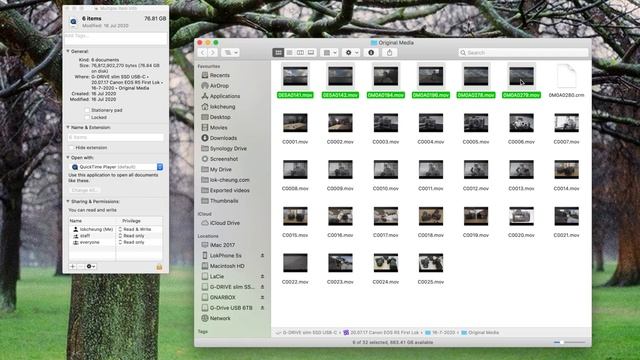Switch Finder to list view
The image size is (640, 360).
click(x=289, y=53)
